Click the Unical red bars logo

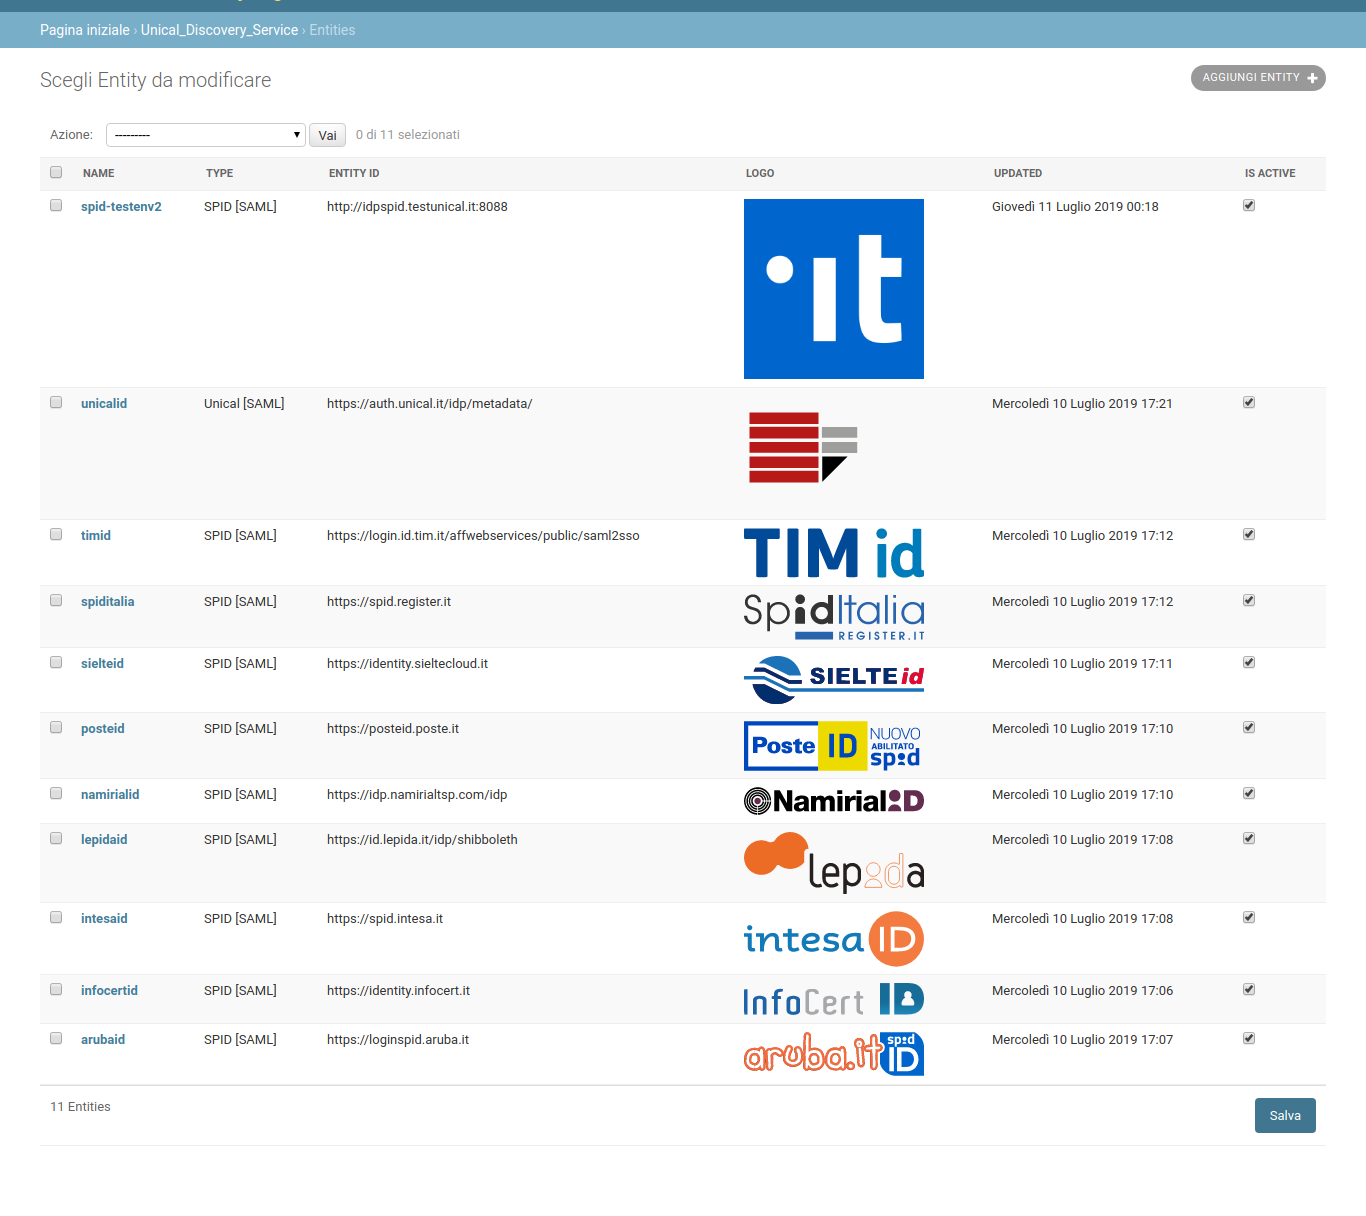(803, 447)
